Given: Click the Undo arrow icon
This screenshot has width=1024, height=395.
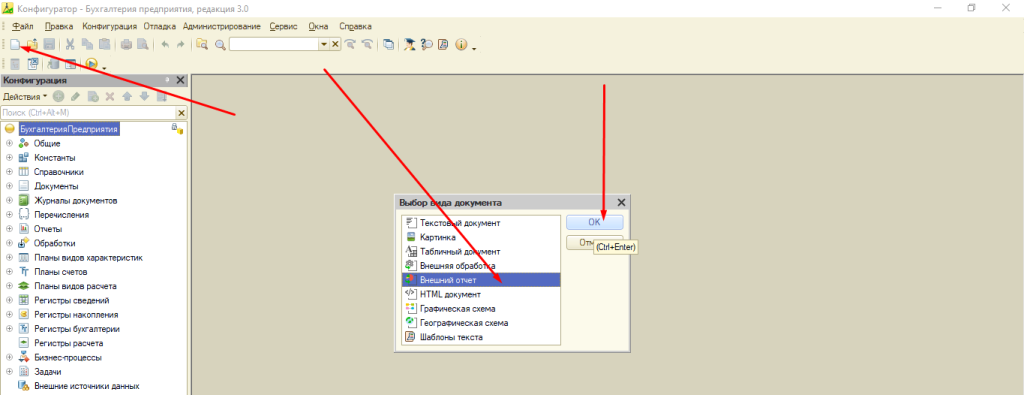Looking at the screenshot, I should pos(165,44).
